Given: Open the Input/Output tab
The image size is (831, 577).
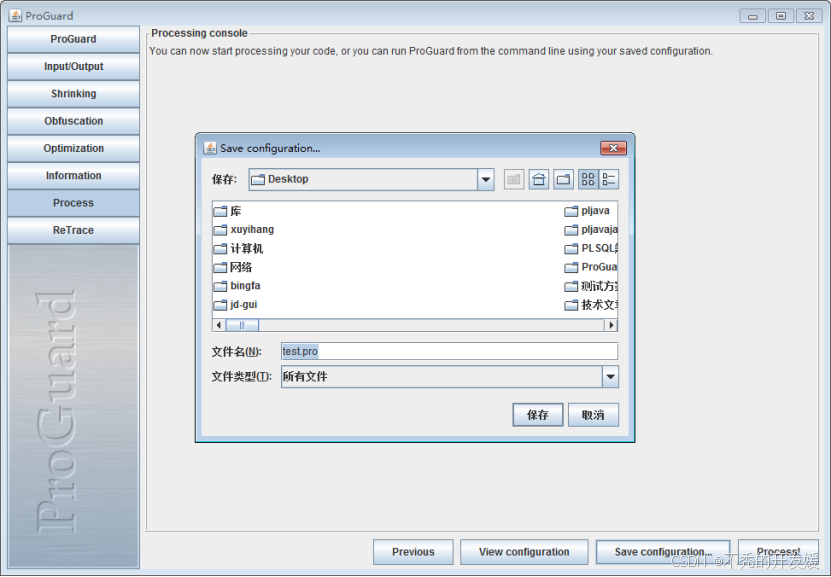Looking at the screenshot, I should click(x=73, y=67).
